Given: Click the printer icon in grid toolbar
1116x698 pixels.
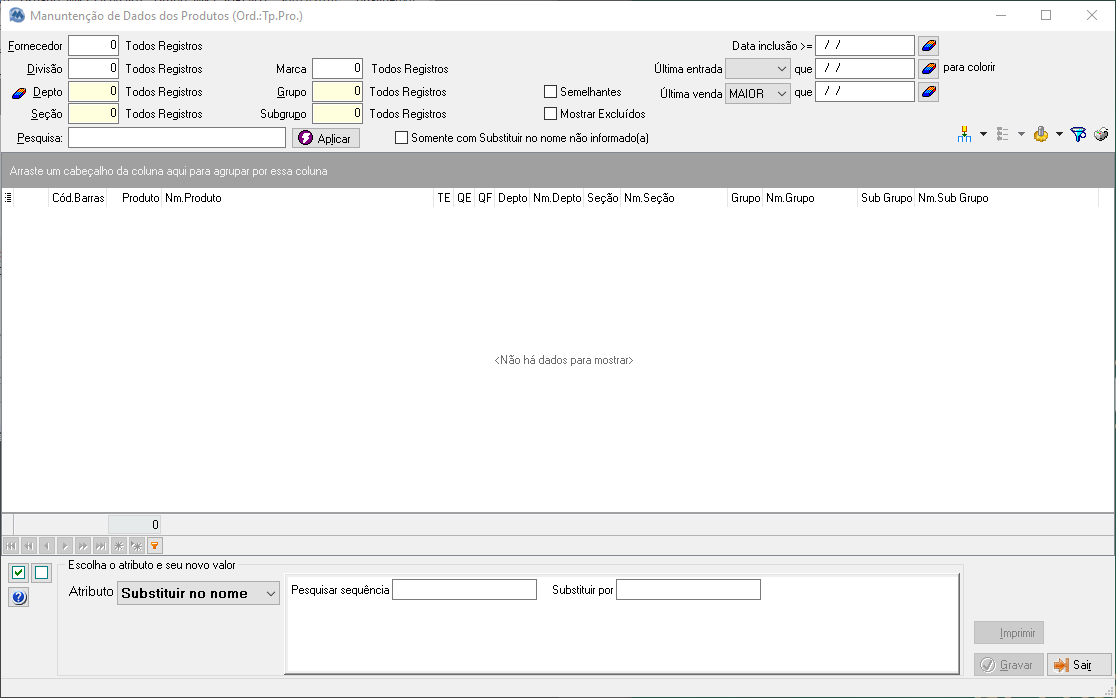Looking at the screenshot, I should 1101,134.
